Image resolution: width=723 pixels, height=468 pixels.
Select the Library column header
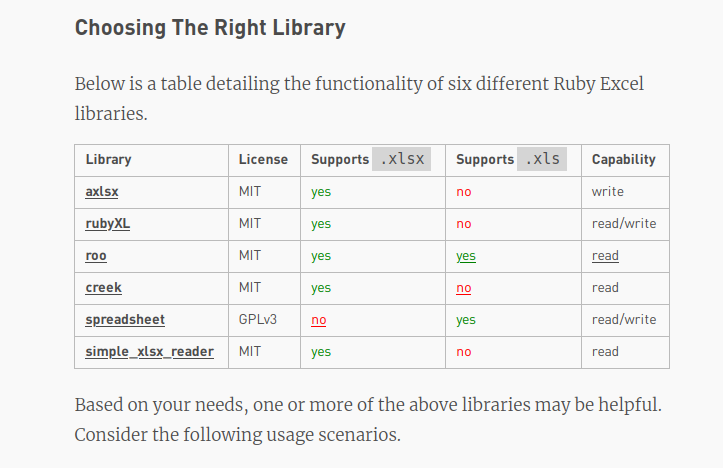coord(108,159)
